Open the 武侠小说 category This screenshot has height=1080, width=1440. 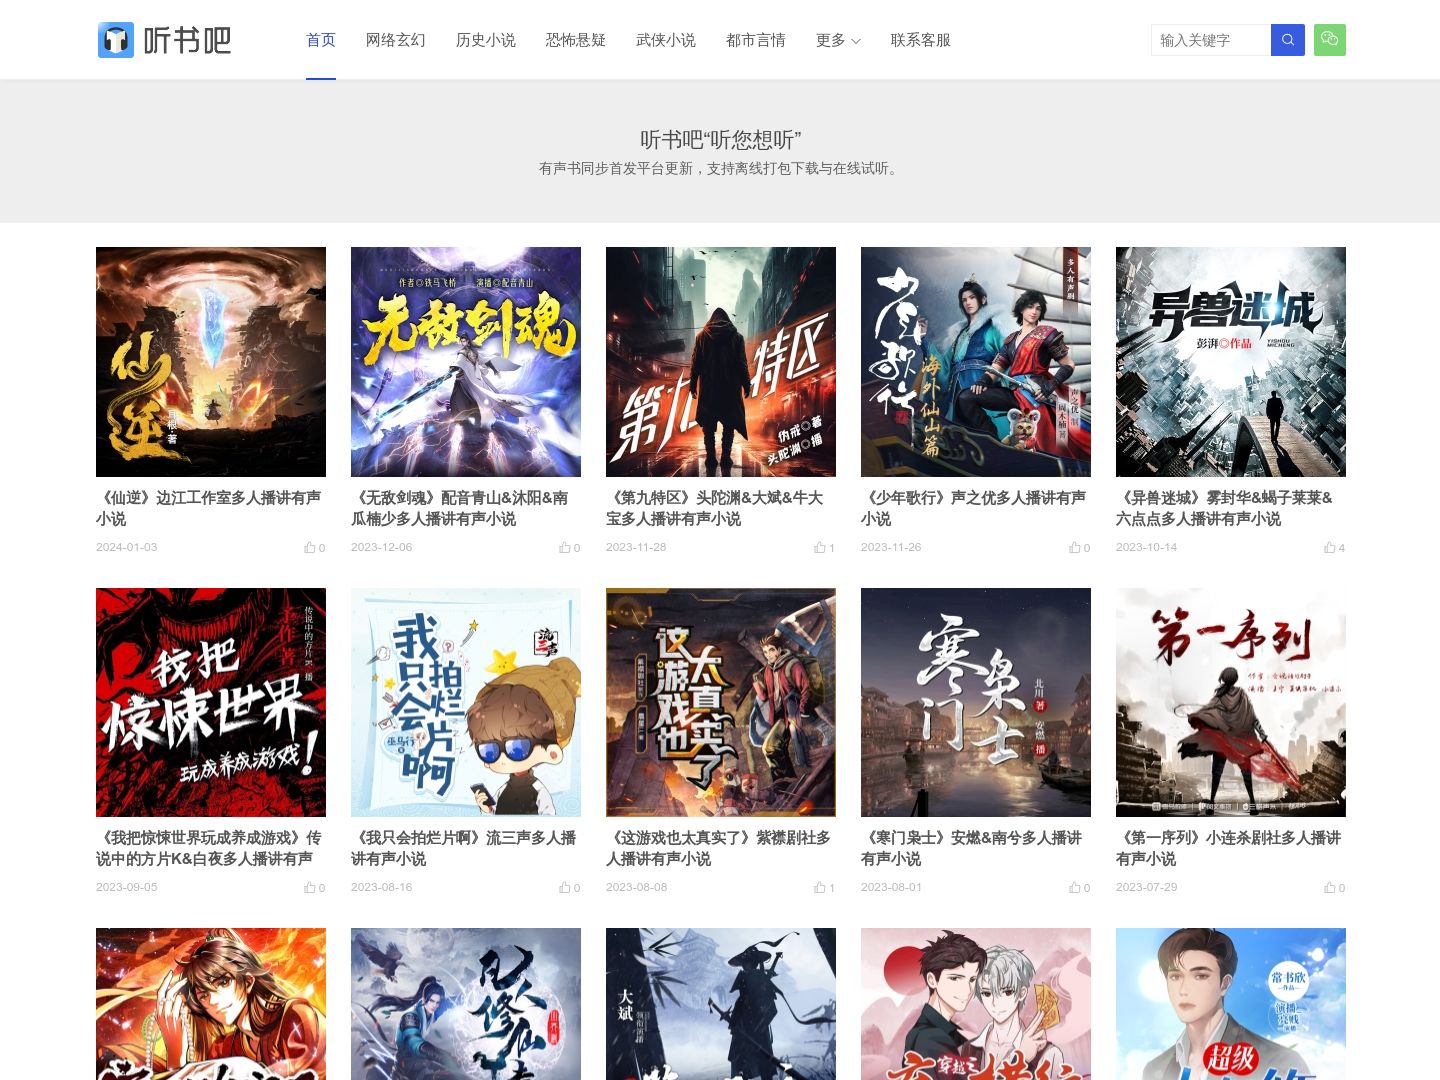coord(666,40)
